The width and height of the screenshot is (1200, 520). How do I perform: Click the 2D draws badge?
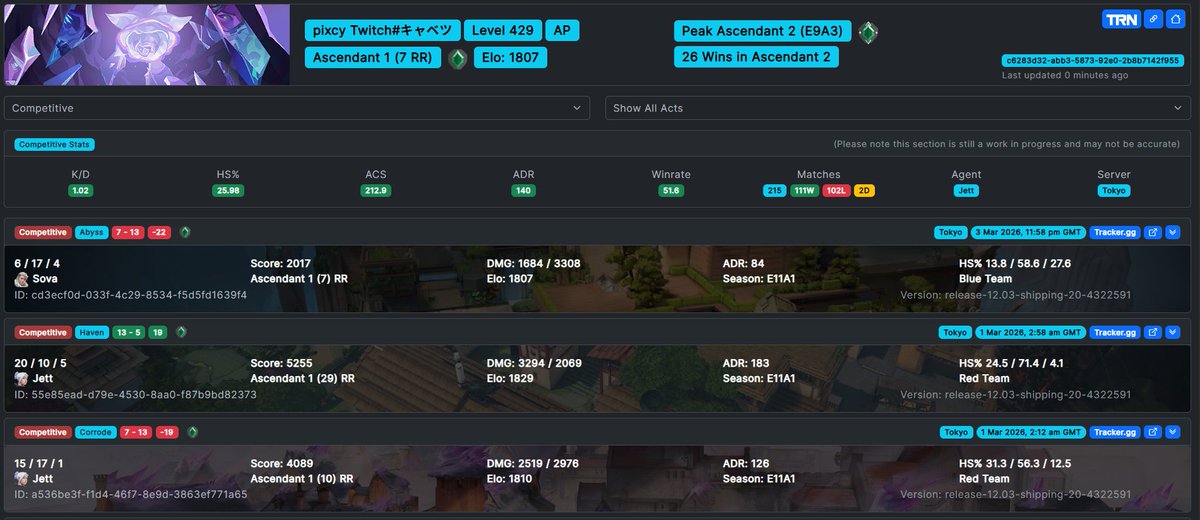(x=865, y=190)
